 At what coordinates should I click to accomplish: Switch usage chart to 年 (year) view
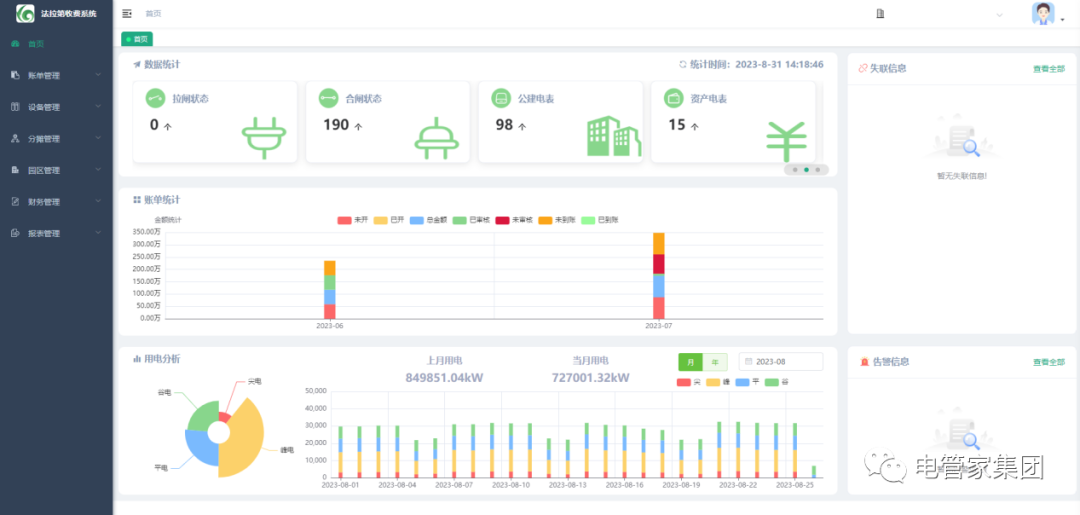pos(715,362)
